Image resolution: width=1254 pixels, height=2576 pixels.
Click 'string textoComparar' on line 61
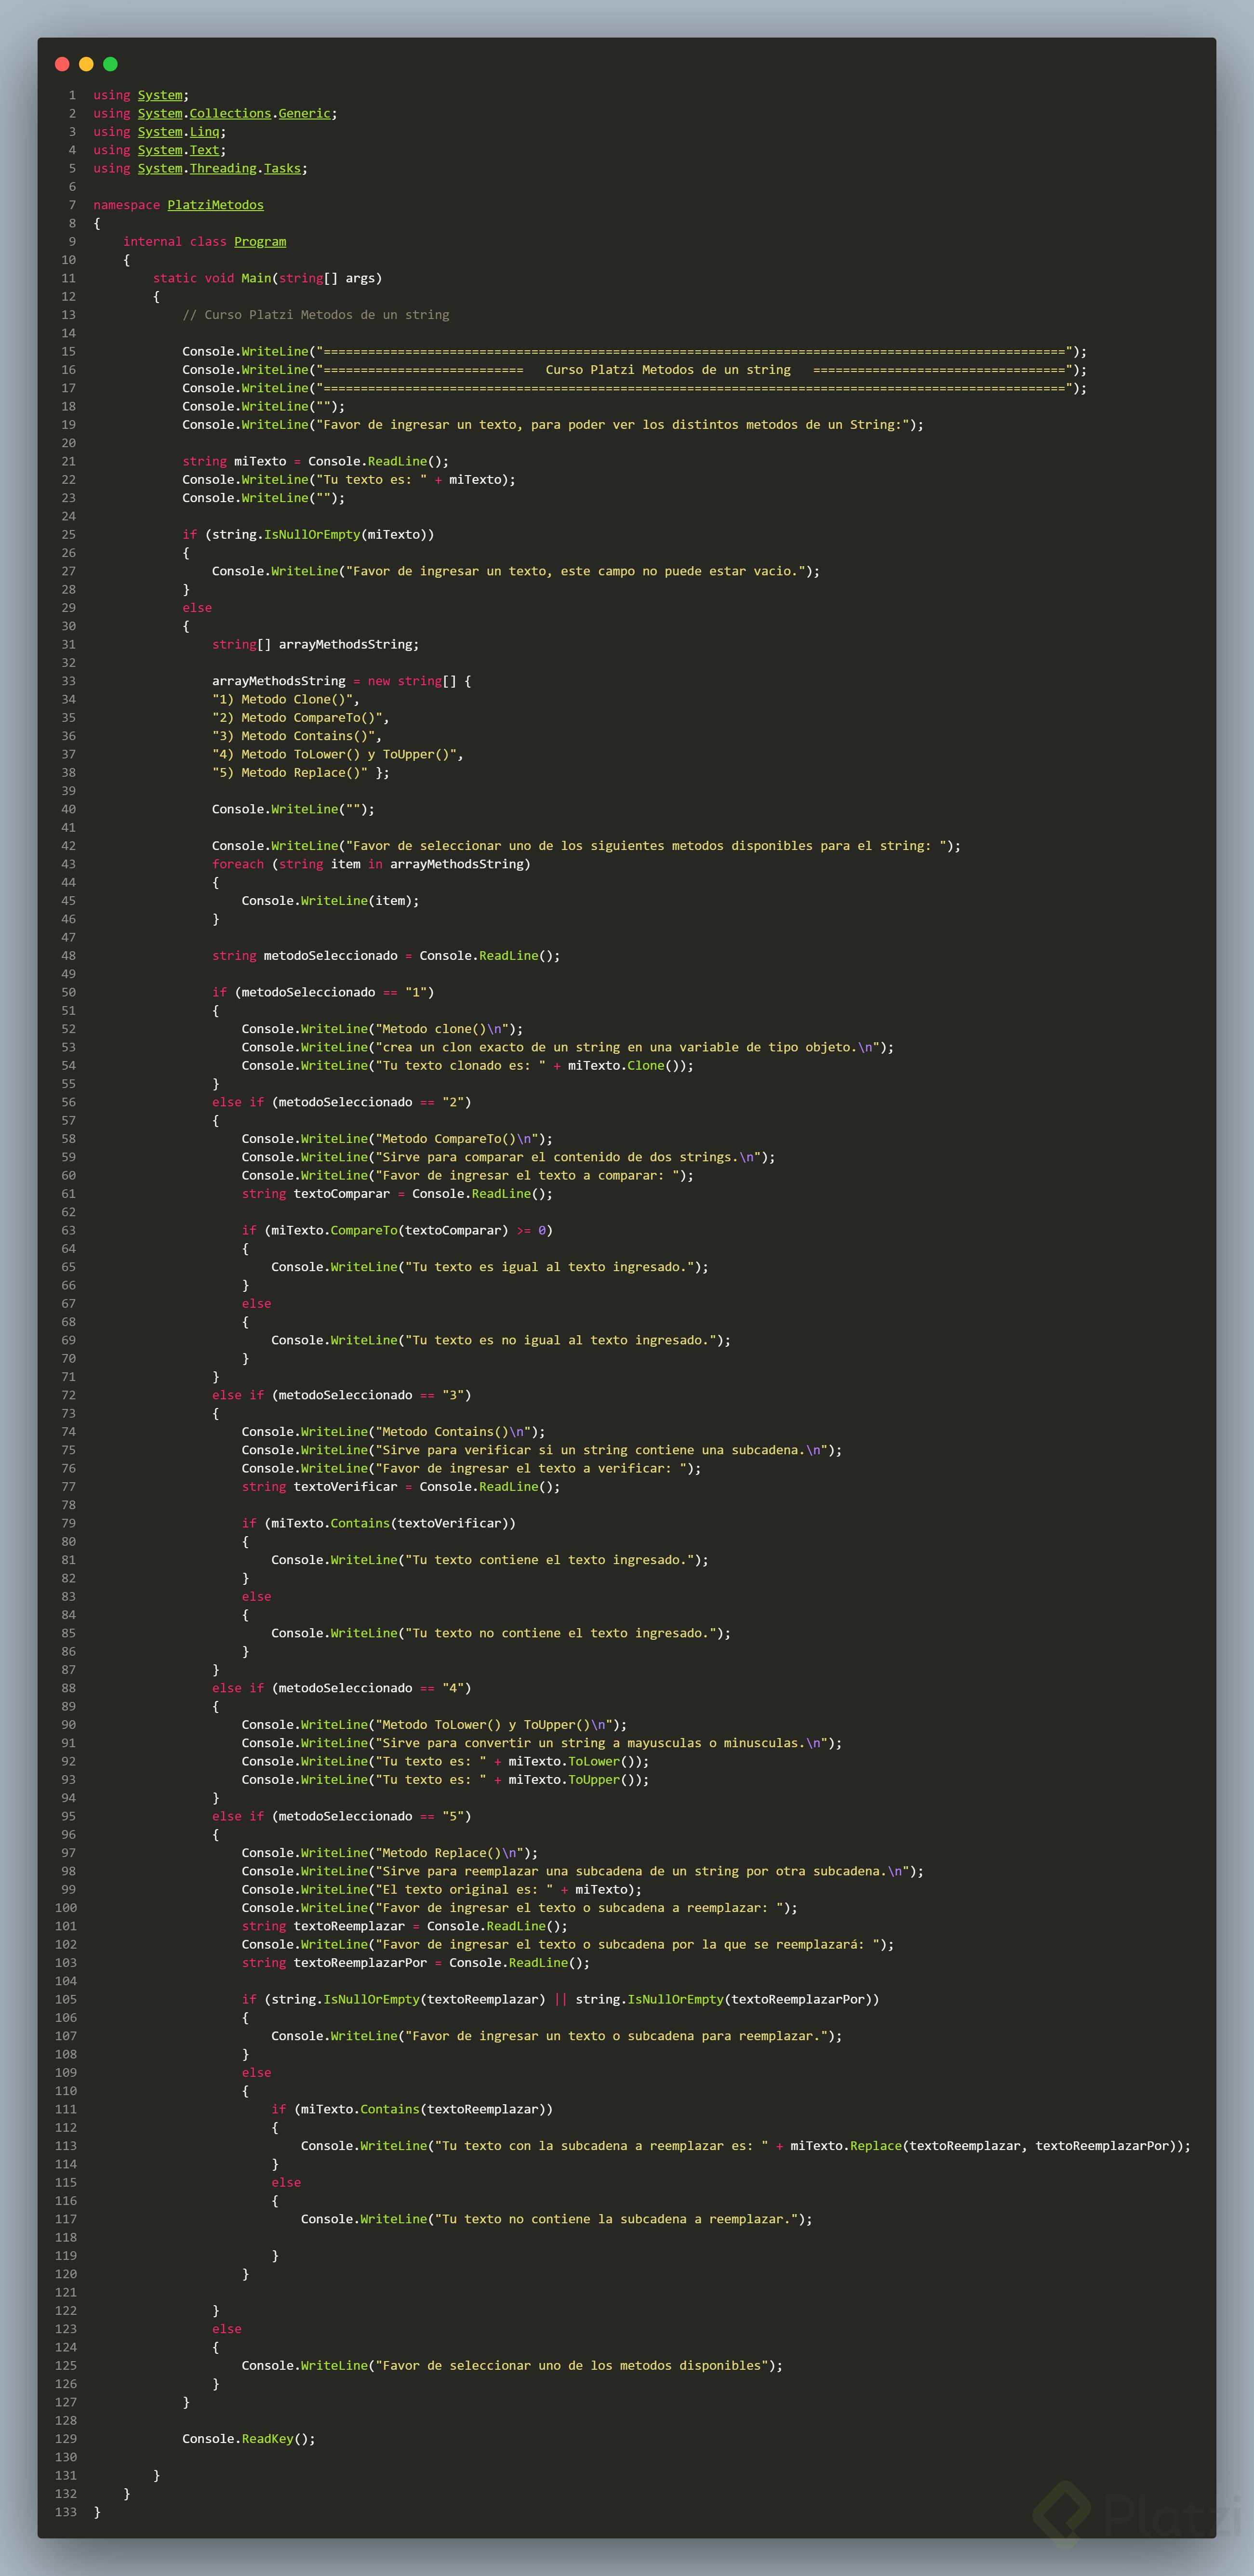[x=316, y=1194]
